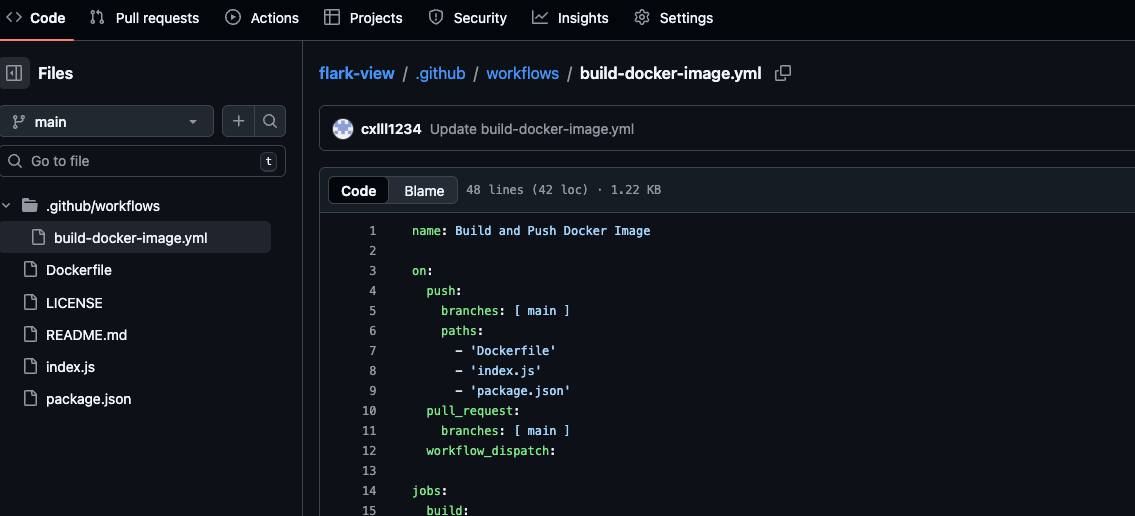Open the Security tab

point(468,18)
